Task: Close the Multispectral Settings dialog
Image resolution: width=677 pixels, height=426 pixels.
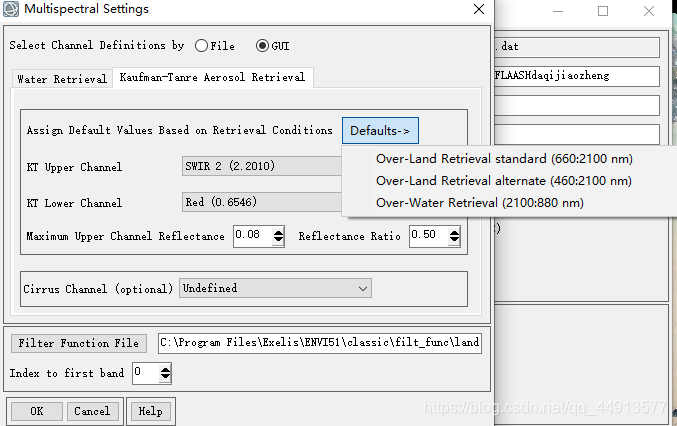Action: tap(478, 9)
